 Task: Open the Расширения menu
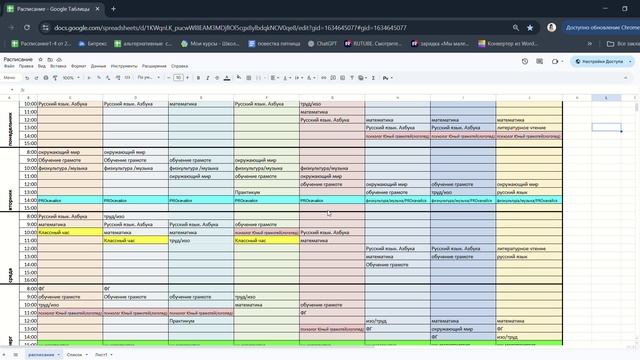point(154,66)
